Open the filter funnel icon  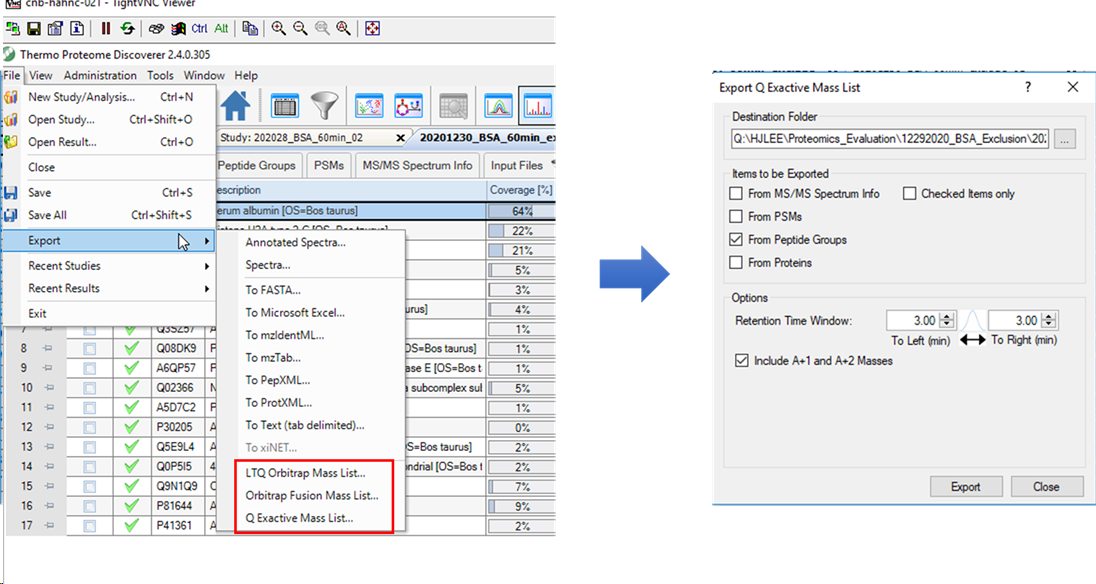[324, 107]
